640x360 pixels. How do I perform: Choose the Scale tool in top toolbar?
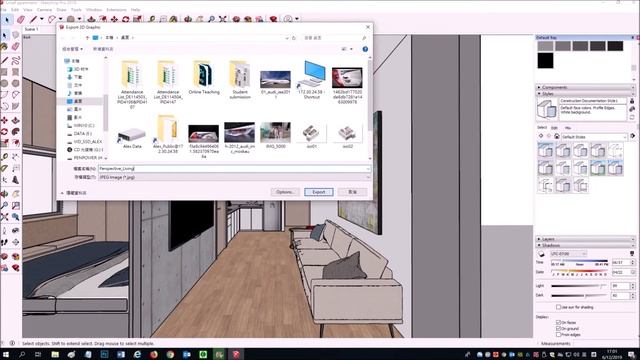pos(137,19)
